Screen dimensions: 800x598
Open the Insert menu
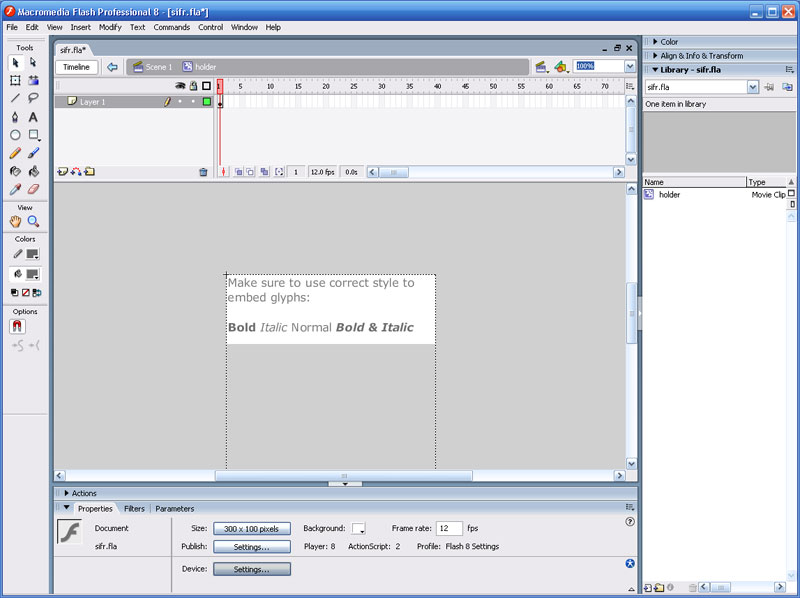(x=81, y=27)
